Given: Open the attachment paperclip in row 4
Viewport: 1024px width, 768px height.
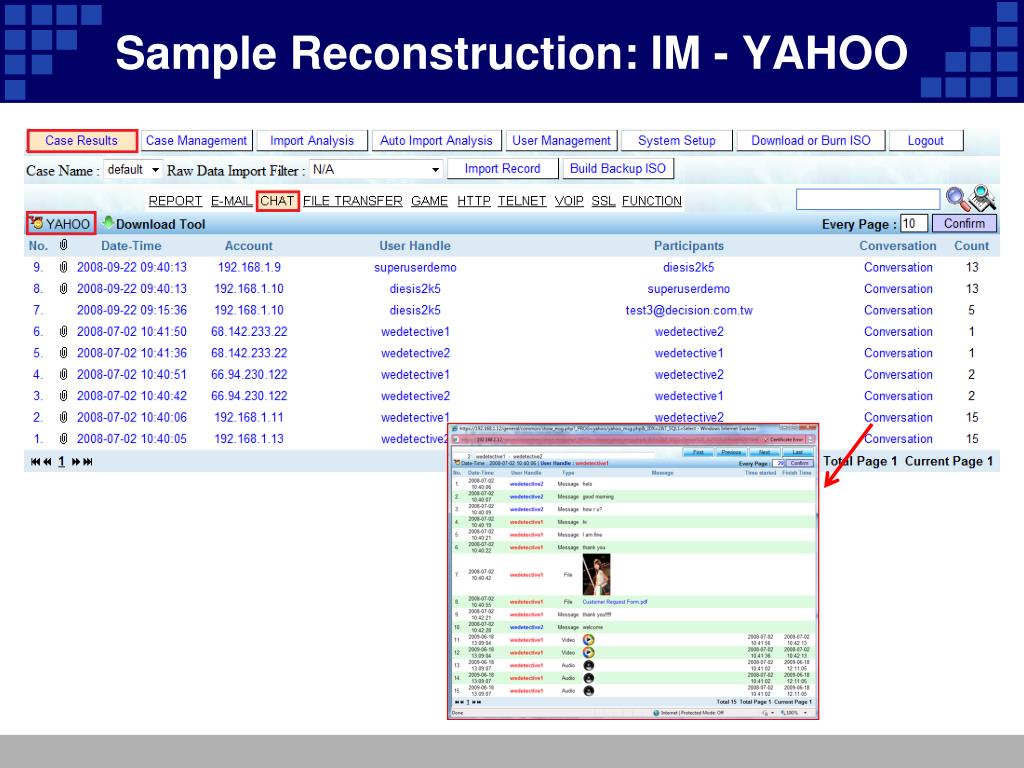Looking at the screenshot, I should point(63,375).
